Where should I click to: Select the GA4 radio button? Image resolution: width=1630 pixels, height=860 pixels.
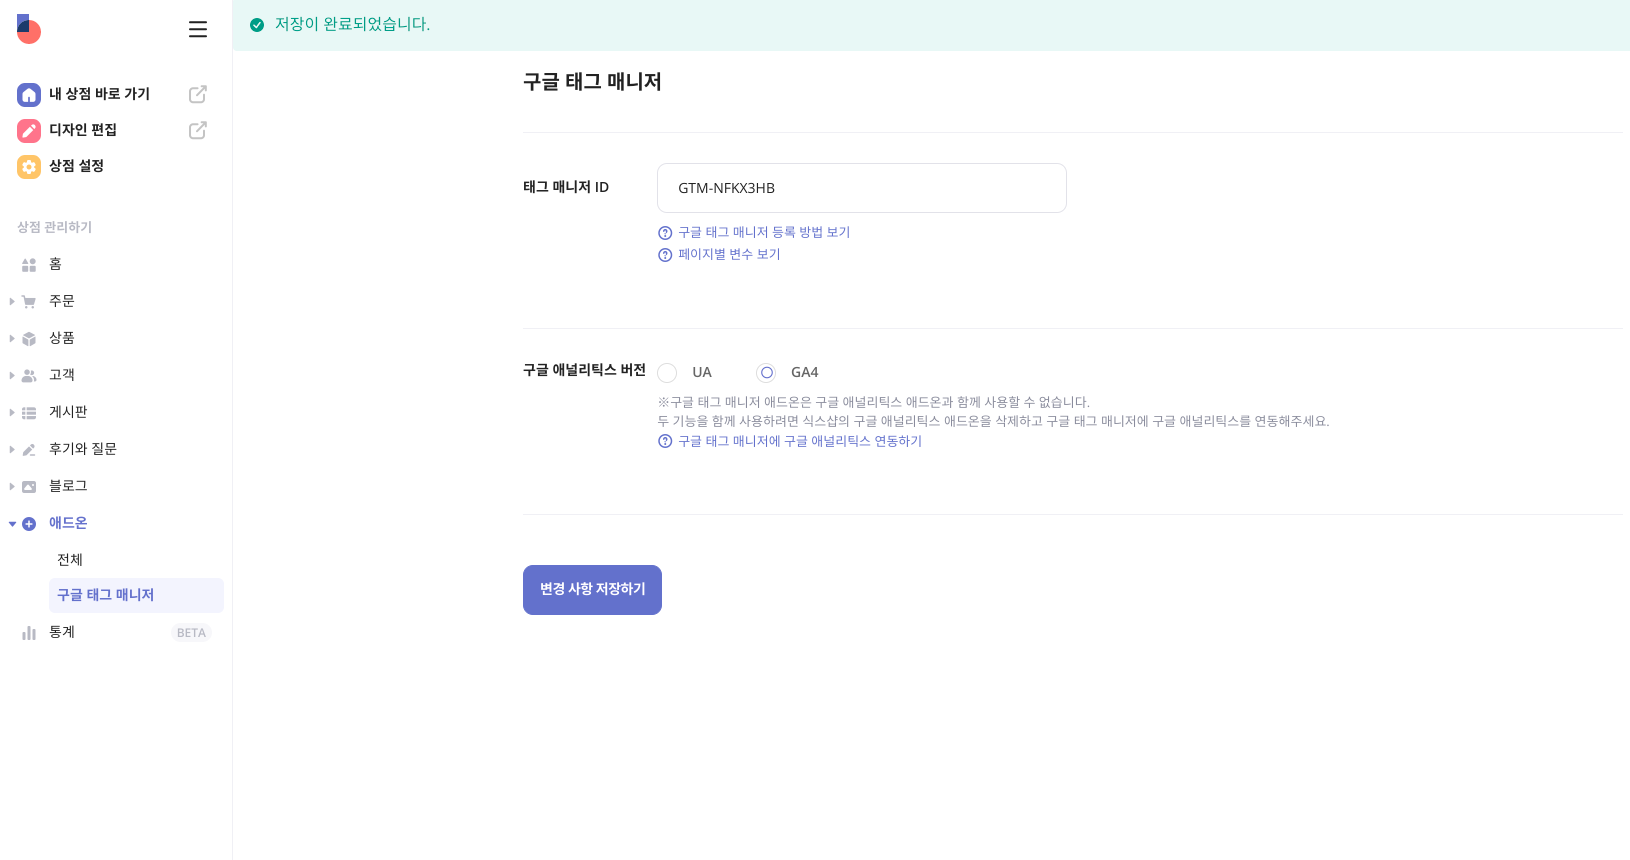[766, 373]
